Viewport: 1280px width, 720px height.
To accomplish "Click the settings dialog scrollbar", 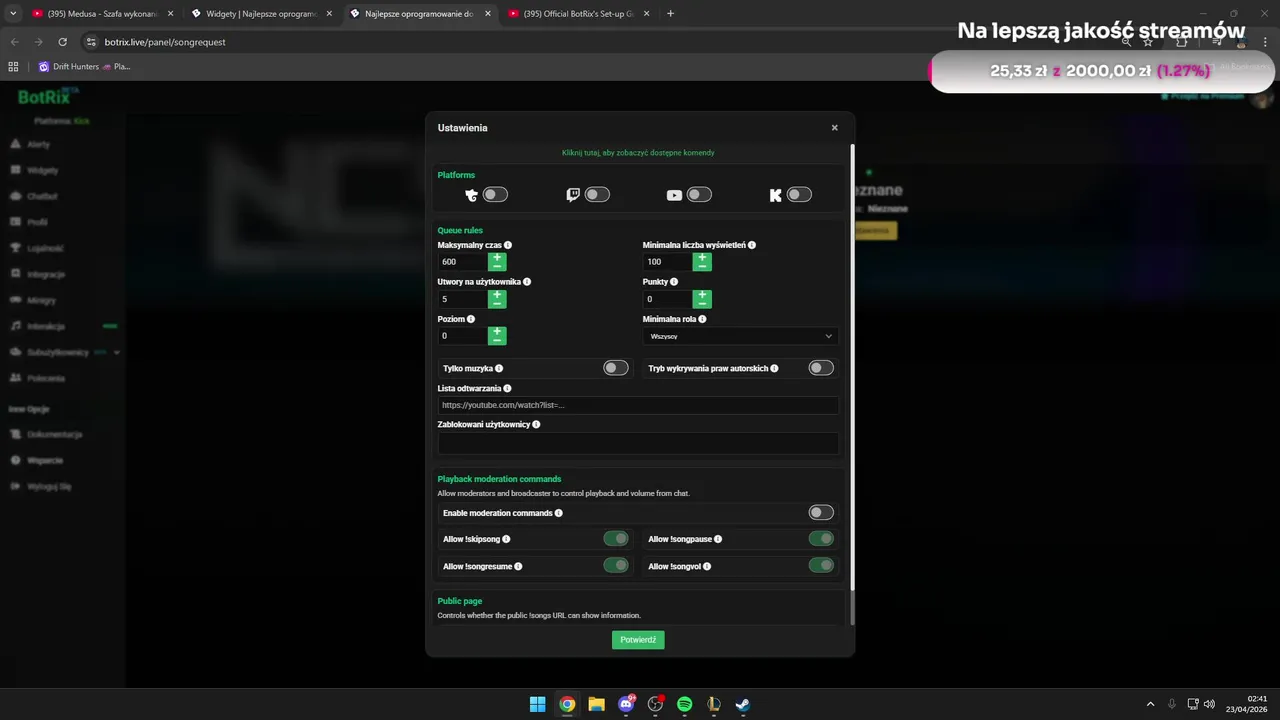I will pyautogui.click(x=852, y=367).
